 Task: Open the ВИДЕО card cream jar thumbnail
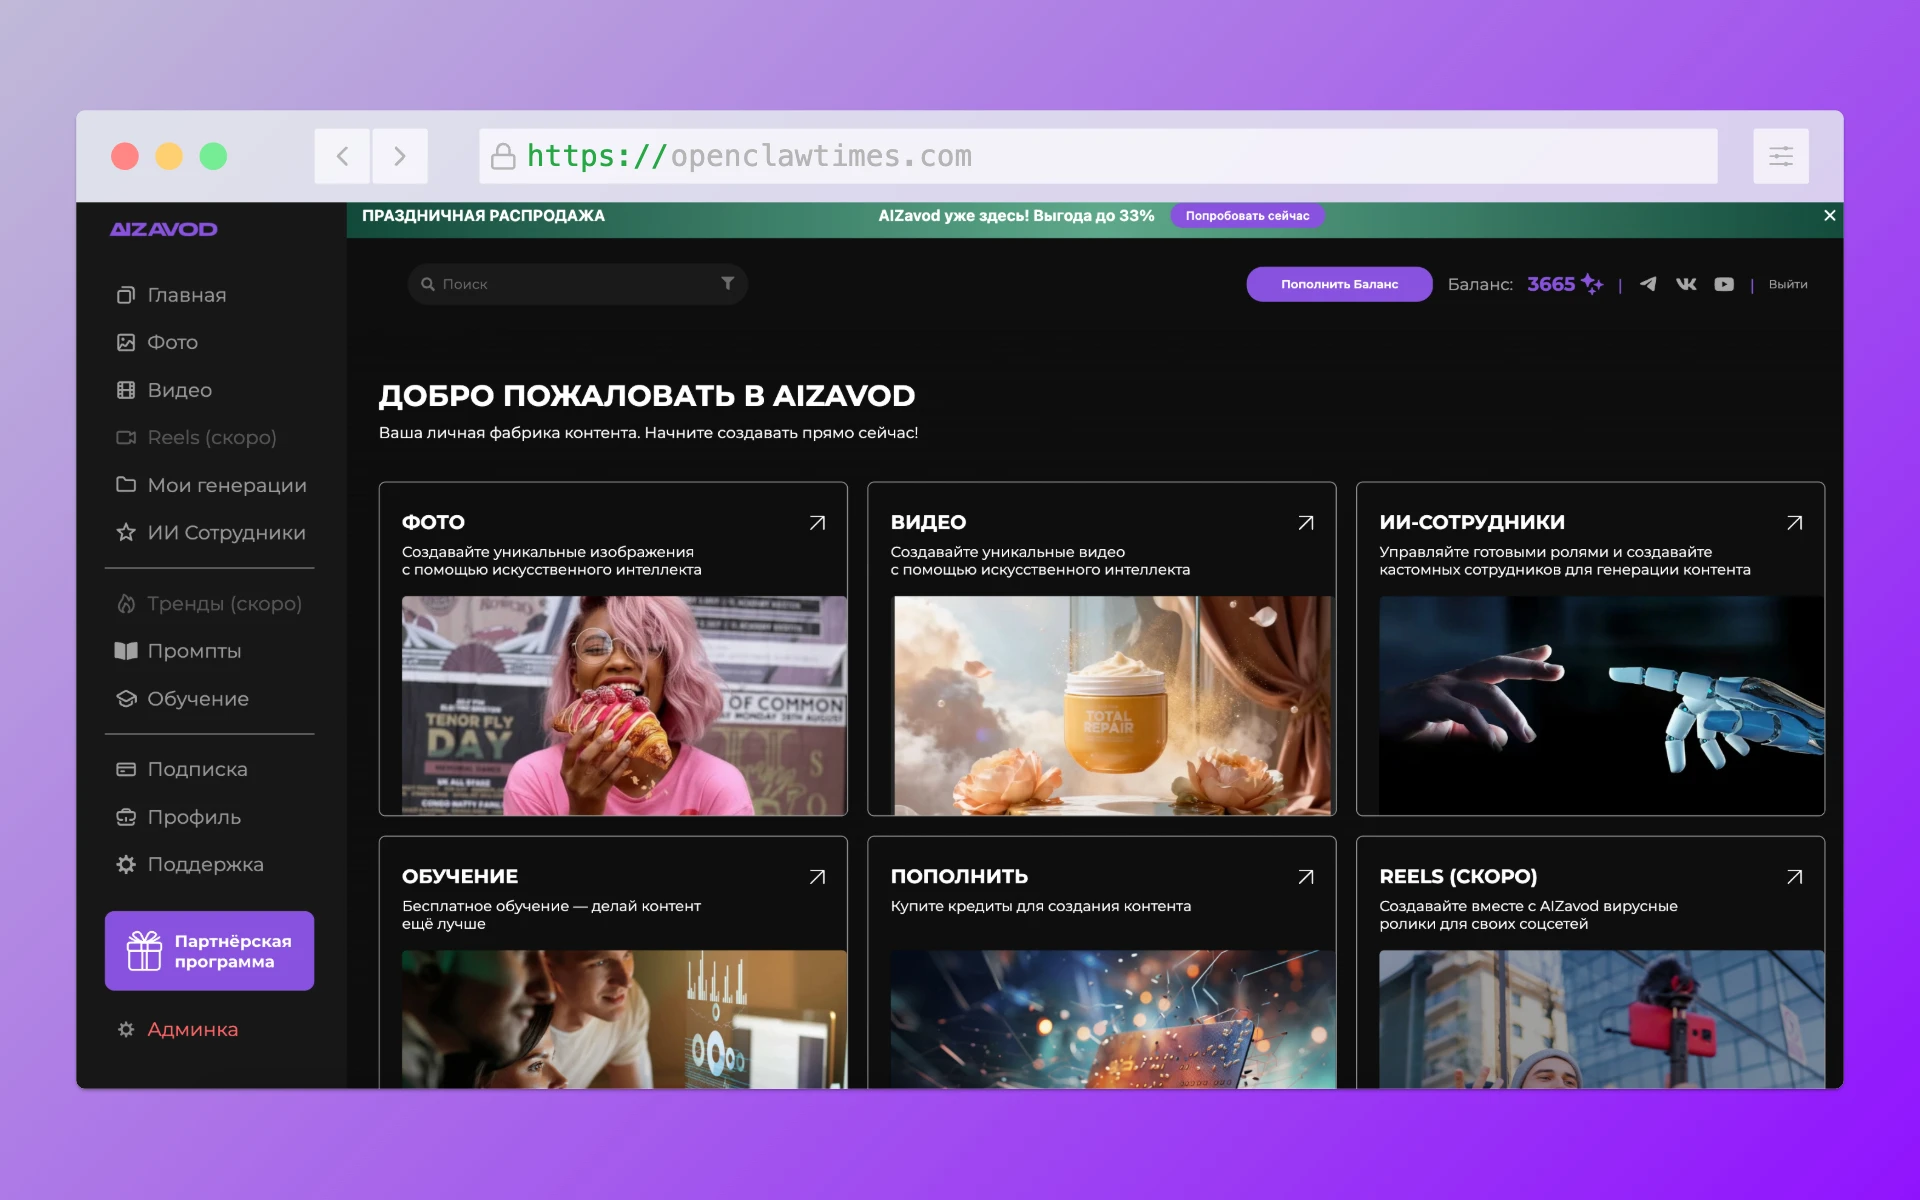pyautogui.click(x=1113, y=706)
